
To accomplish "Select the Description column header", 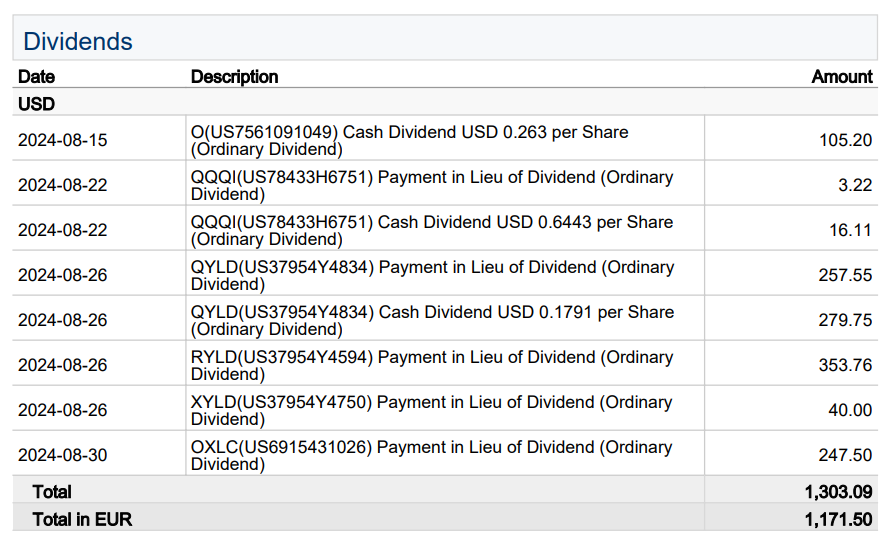I will [234, 77].
